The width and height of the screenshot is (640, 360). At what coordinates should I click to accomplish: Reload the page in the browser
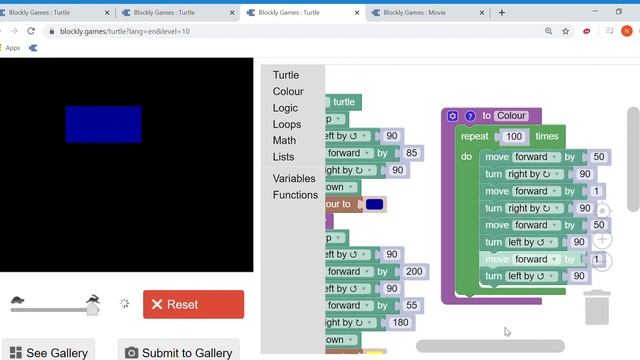click(x=31, y=31)
